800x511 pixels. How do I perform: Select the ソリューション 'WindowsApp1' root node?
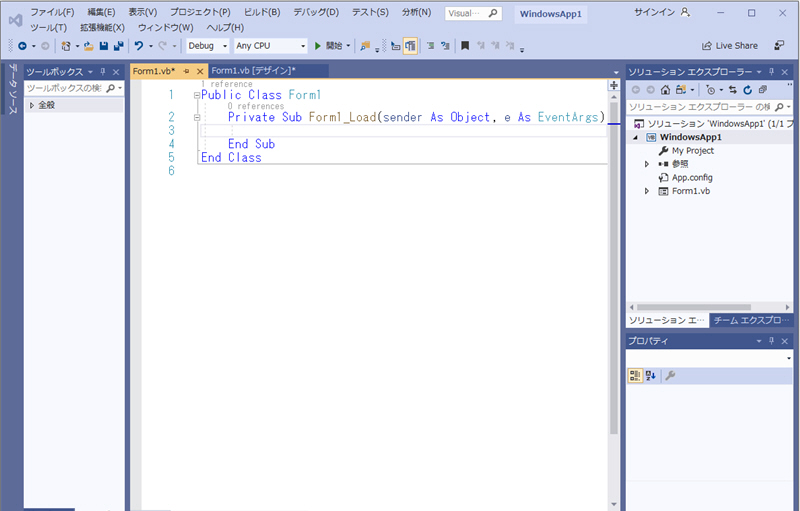pos(713,123)
